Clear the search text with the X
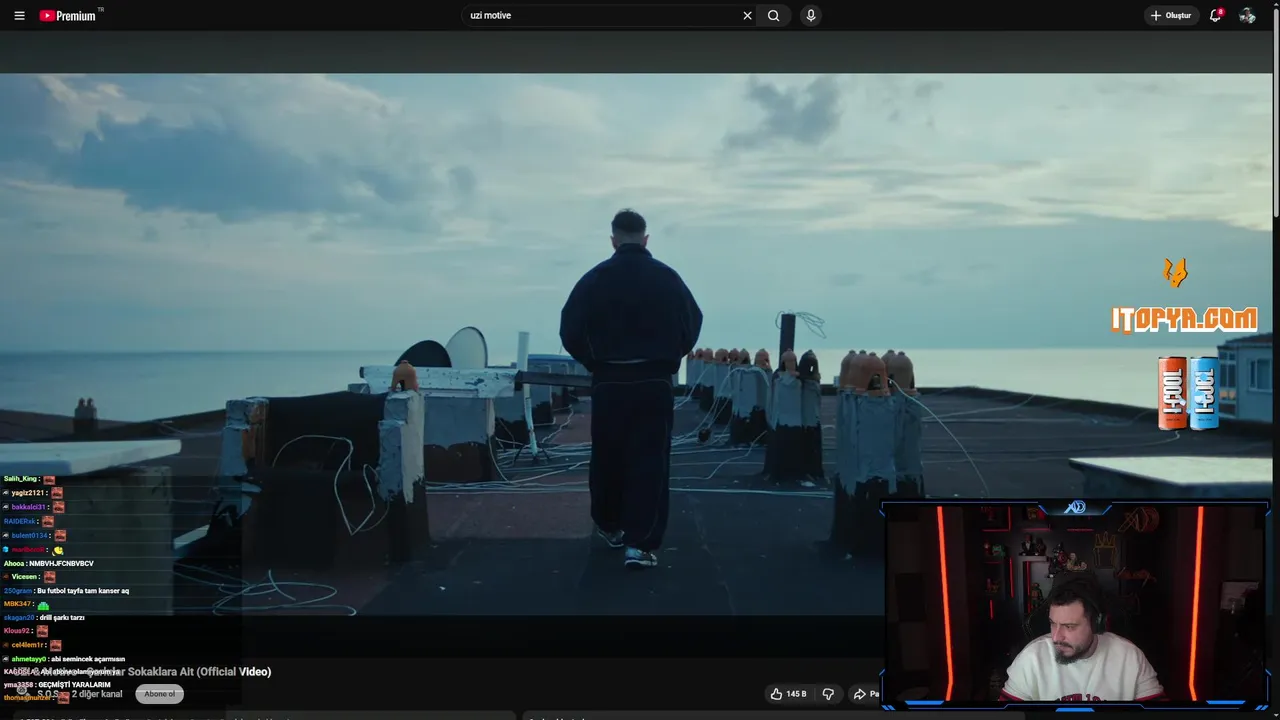The height and width of the screenshot is (720, 1280). click(747, 16)
